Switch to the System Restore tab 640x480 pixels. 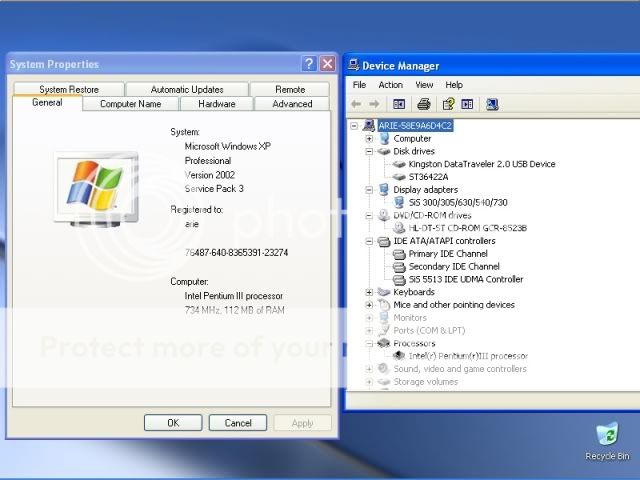69,89
